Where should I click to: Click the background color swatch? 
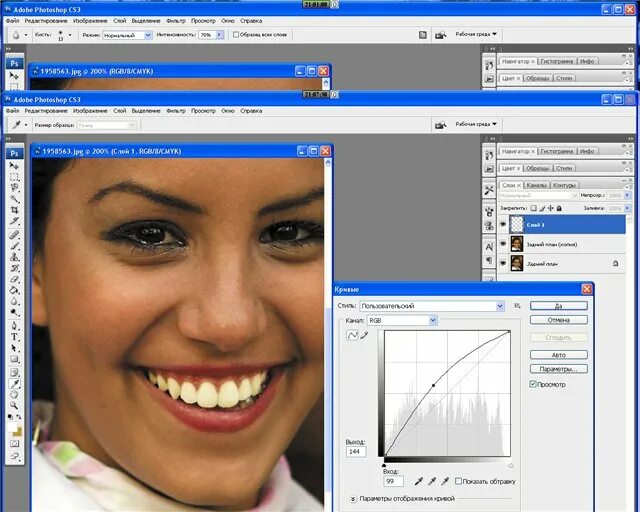click(x=19, y=433)
